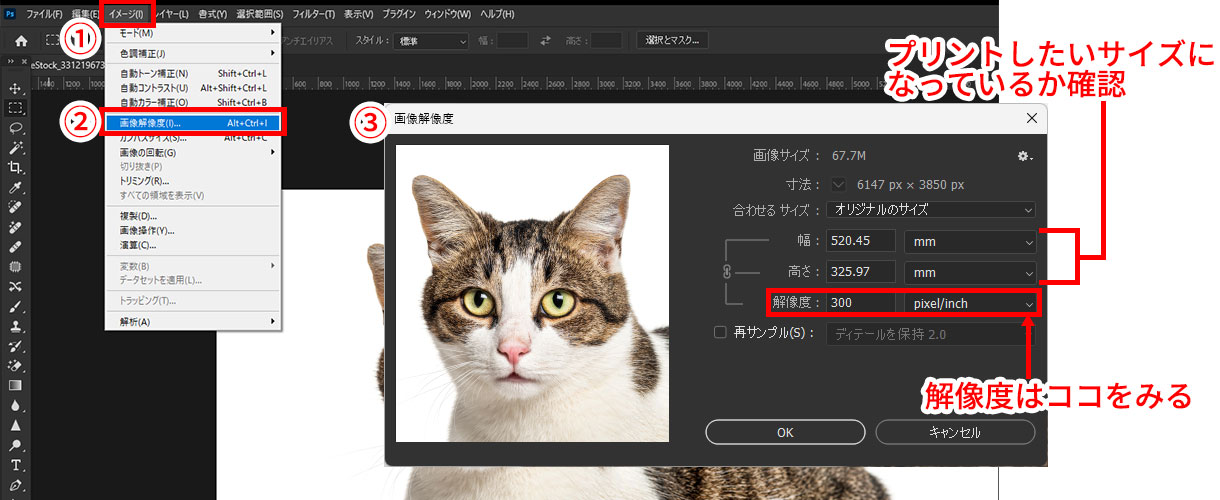Choose 自動トーン補正(N) from menu
This screenshot has height=500, width=1220.
194,74
